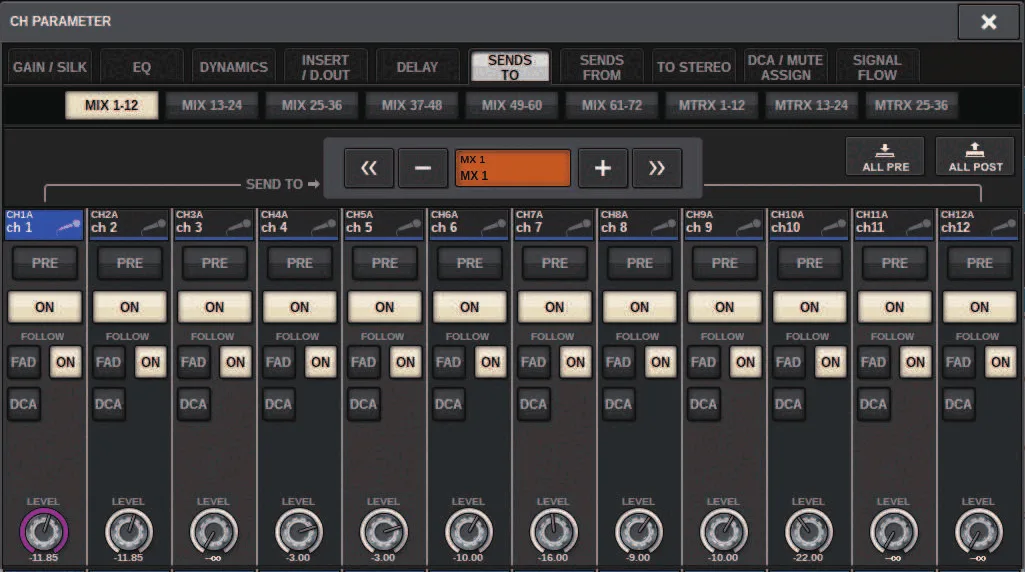
Task: Turn off send ON for ch 8
Action: (639, 307)
